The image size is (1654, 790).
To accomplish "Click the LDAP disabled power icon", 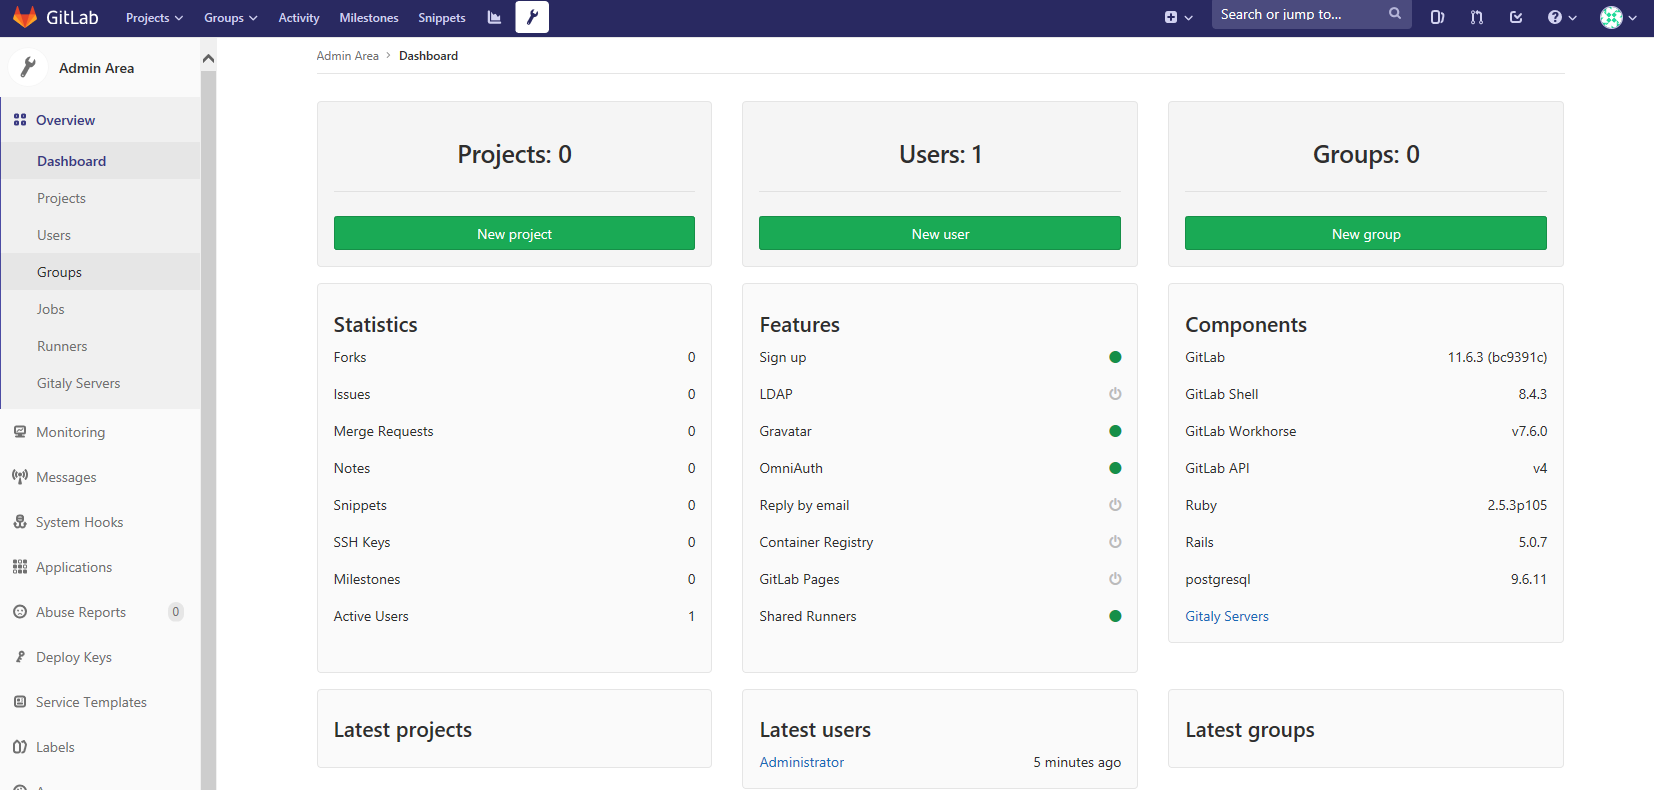I will [1115, 394].
